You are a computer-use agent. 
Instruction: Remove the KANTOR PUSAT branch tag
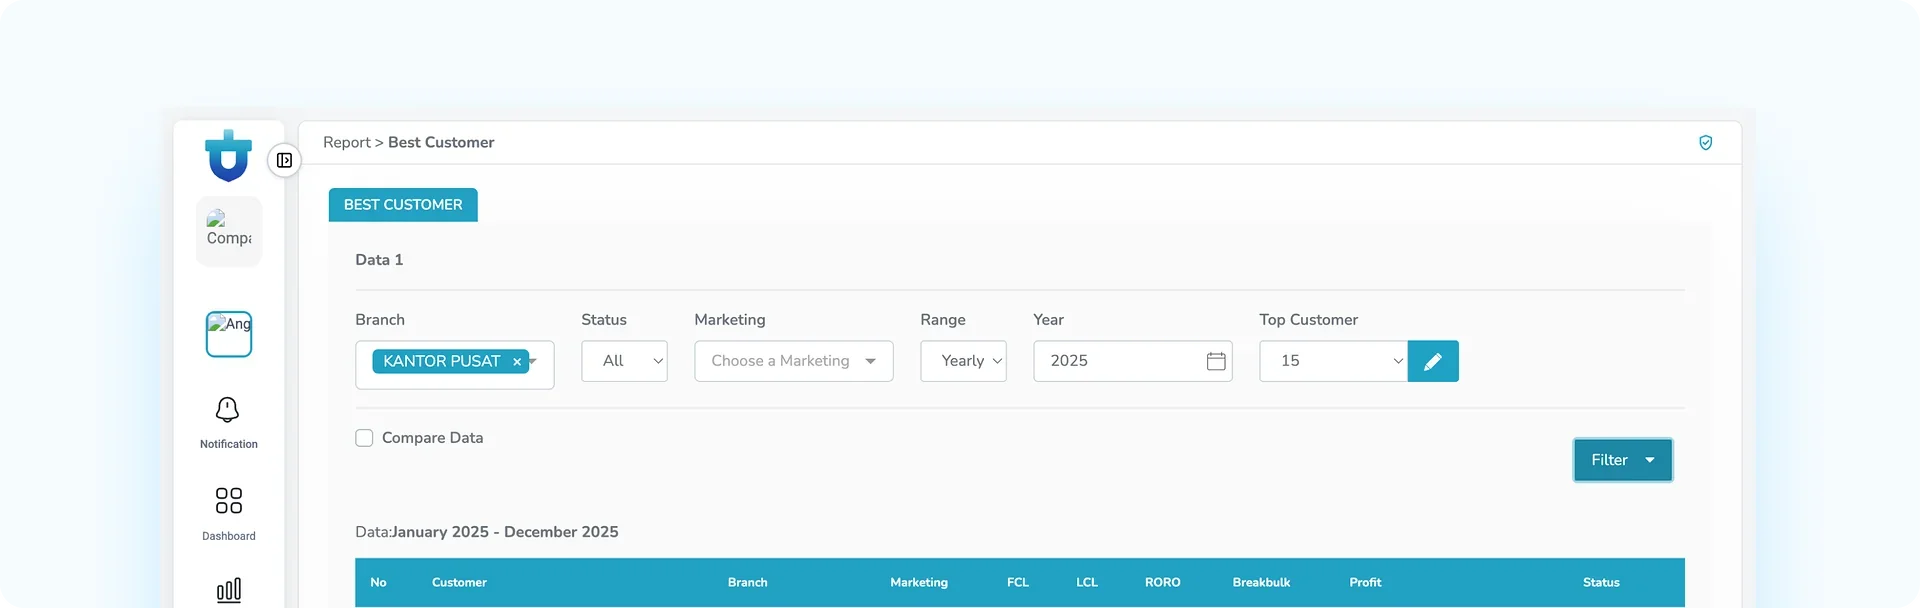coord(517,362)
